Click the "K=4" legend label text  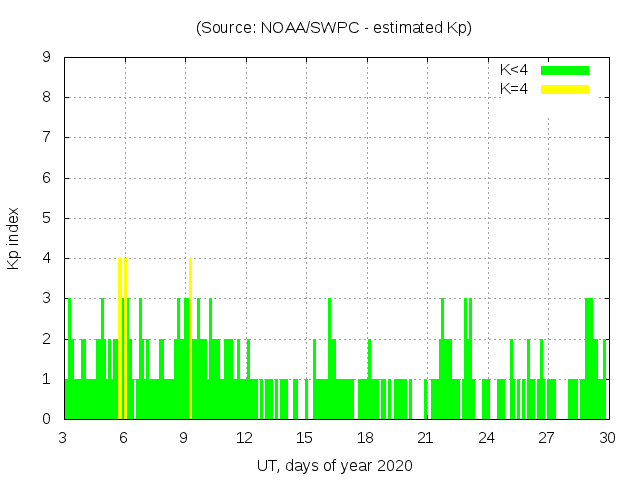click(x=514, y=89)
